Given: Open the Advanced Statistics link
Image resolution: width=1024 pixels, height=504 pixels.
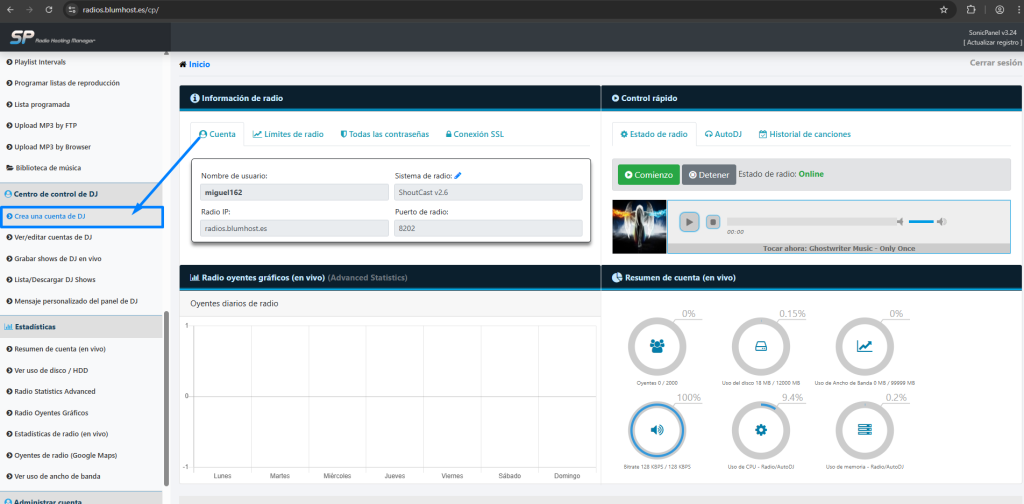Looking at the screenshot, I should click(368, 277).
